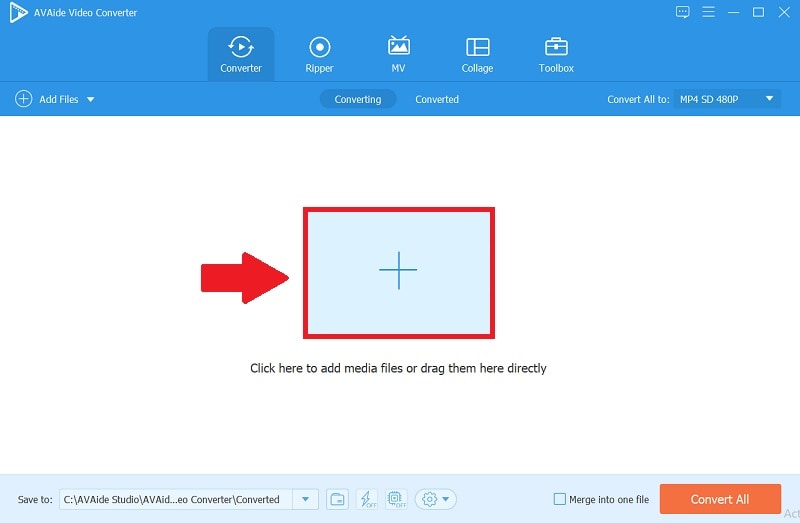The width and height of the screenshot is (800, 523).
Task: Toggle the lightning high-speed conversion icon
Action: pos(367,499)
